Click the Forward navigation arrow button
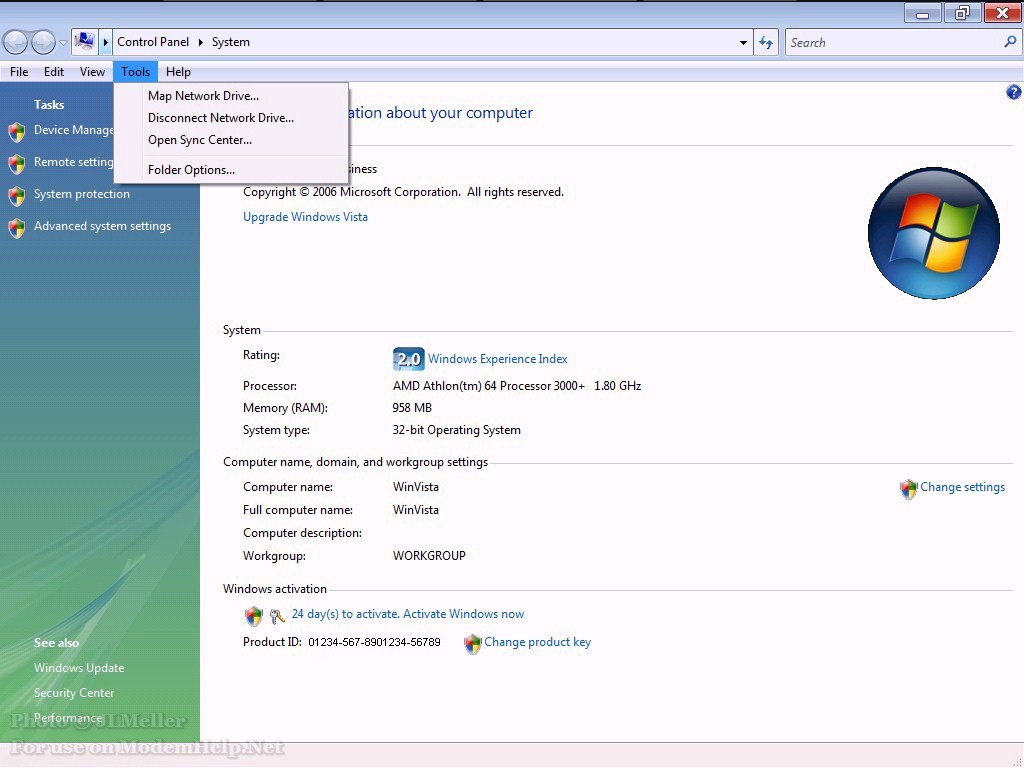Image resolution: width=1024 pixels, height=768 pixels. [x=43, y=42]
